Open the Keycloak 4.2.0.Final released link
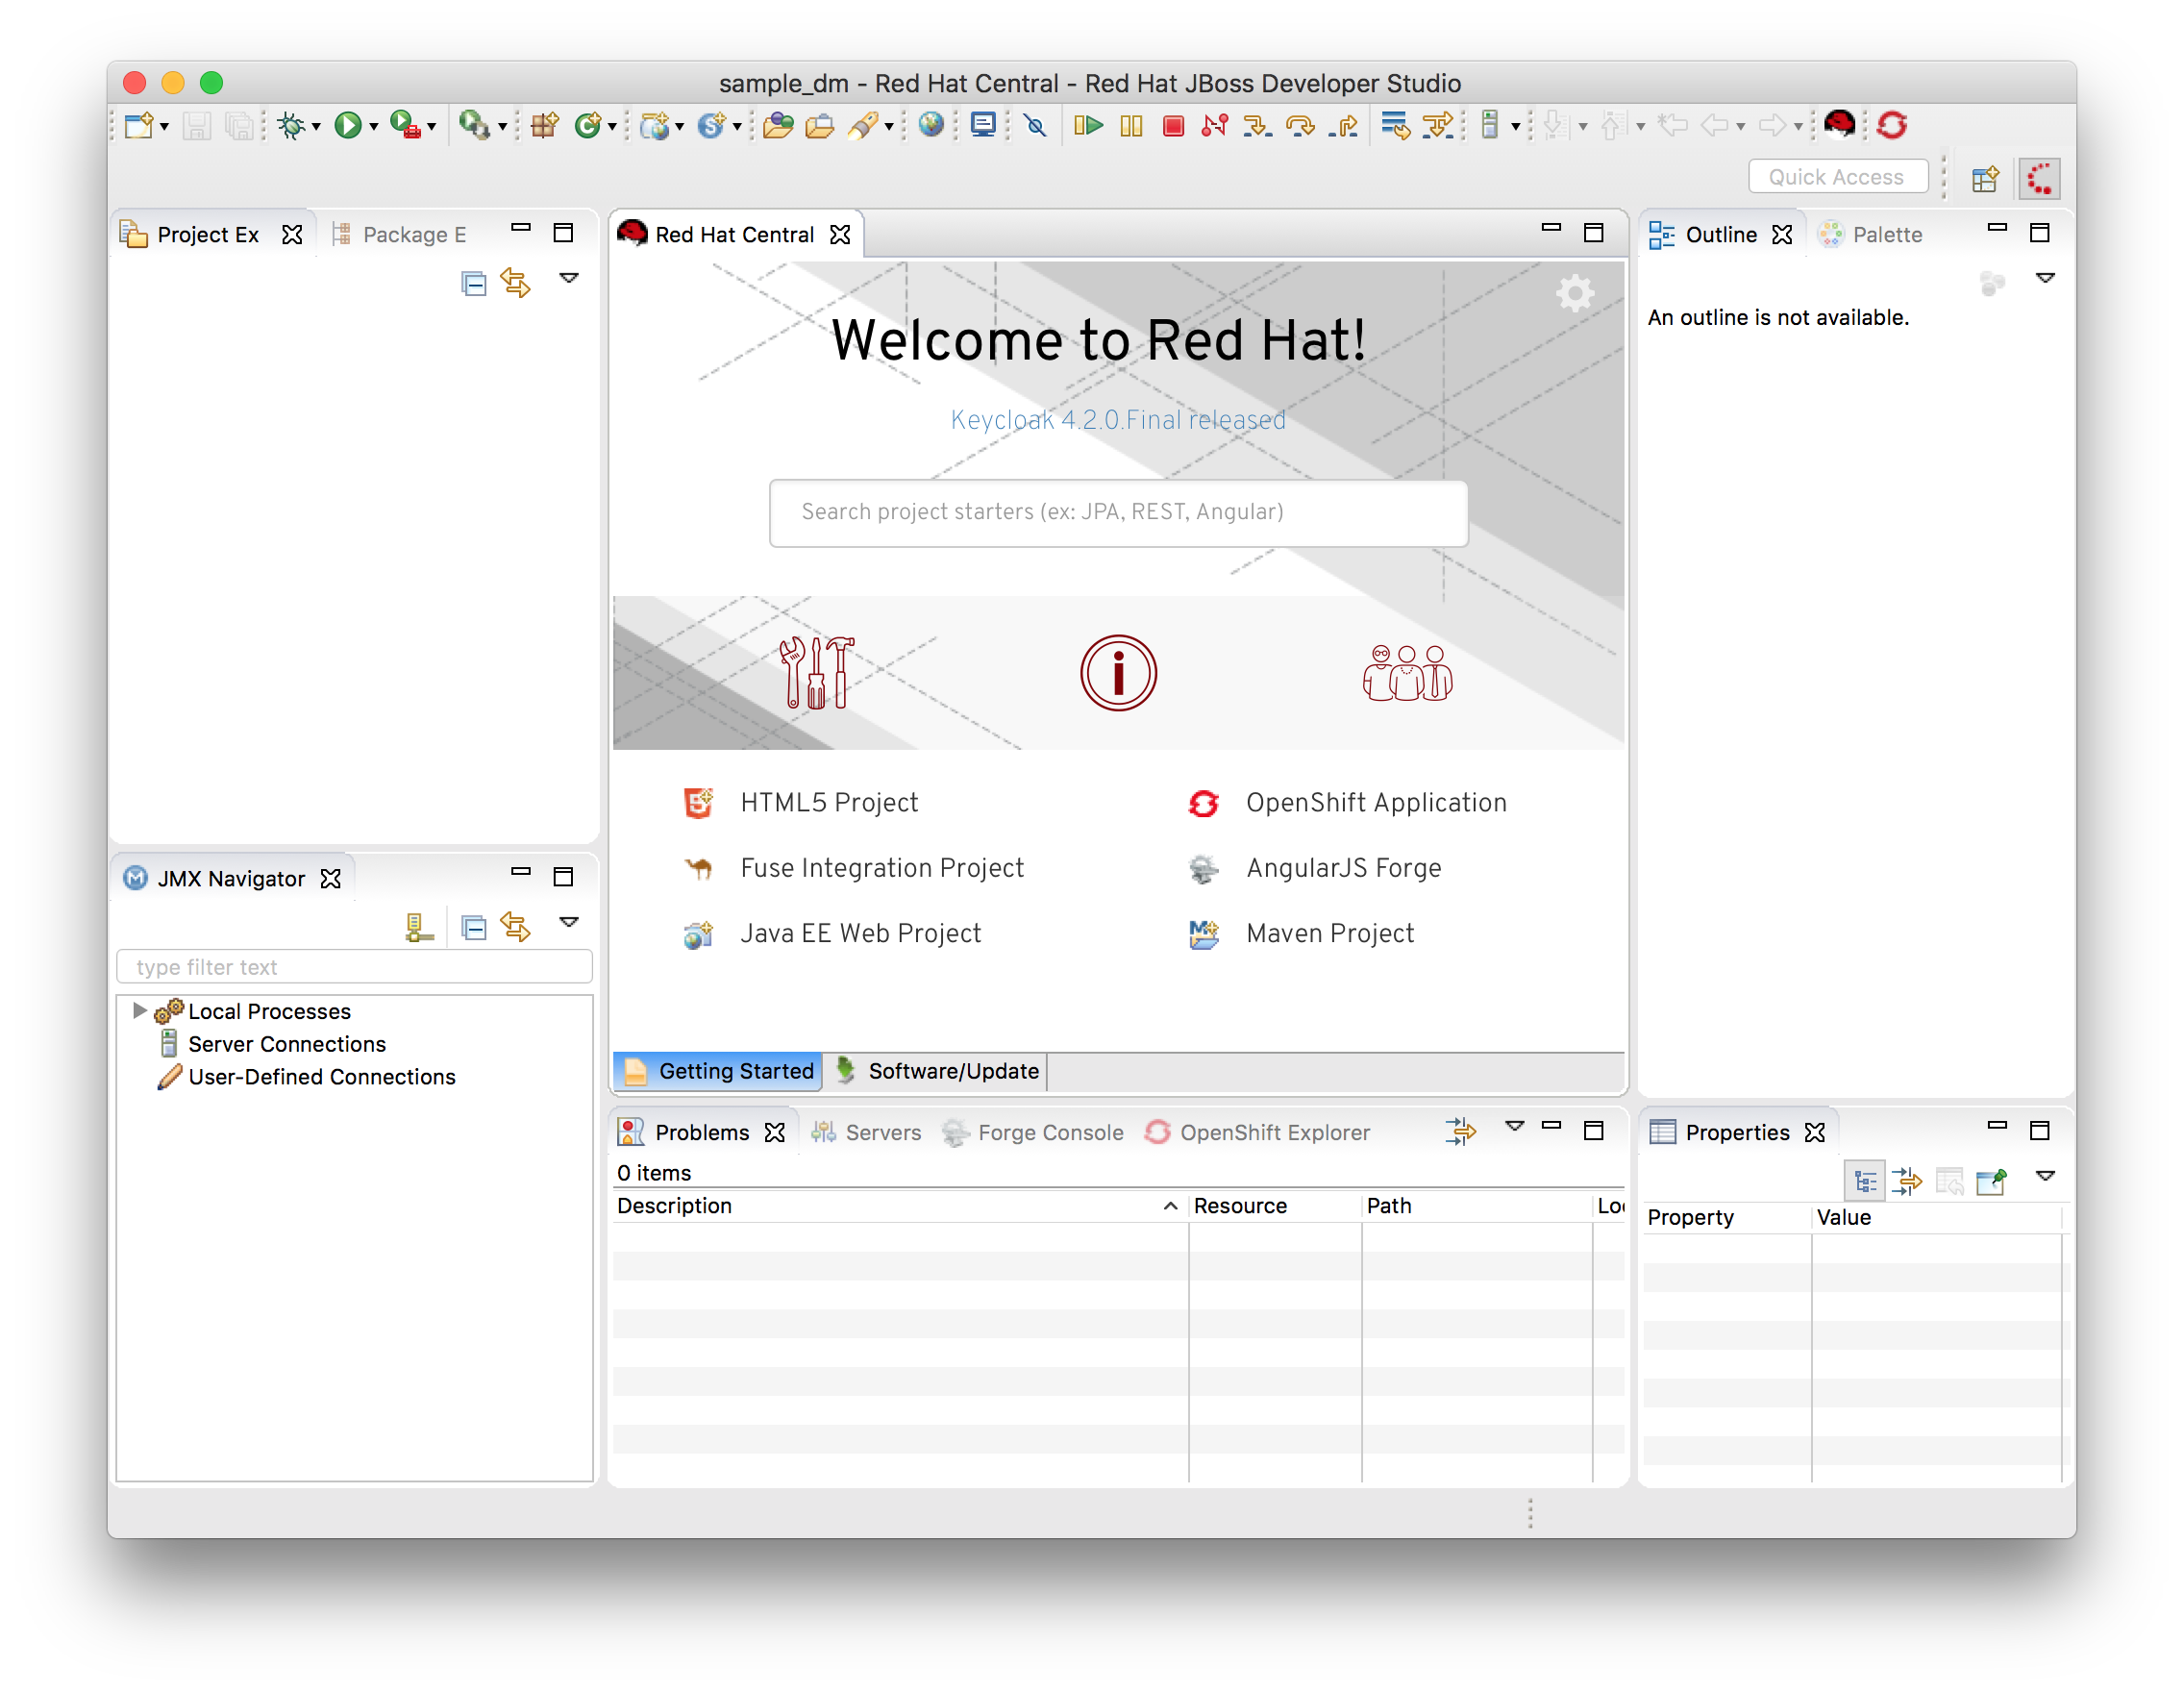 [1118, 420]
